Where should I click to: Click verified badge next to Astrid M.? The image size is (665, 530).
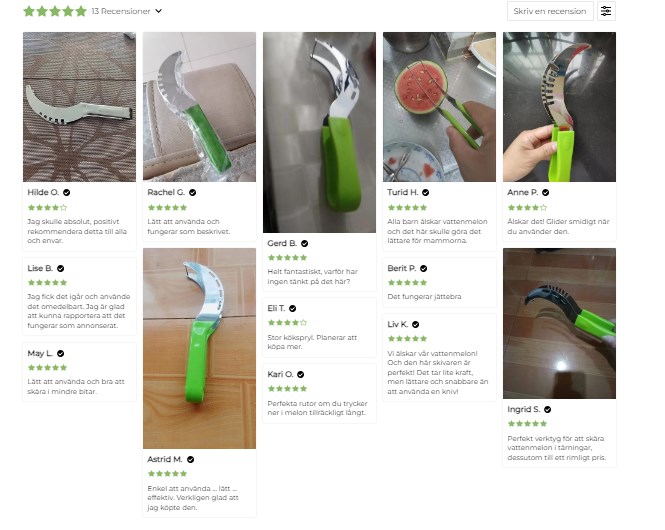(190, 460)
